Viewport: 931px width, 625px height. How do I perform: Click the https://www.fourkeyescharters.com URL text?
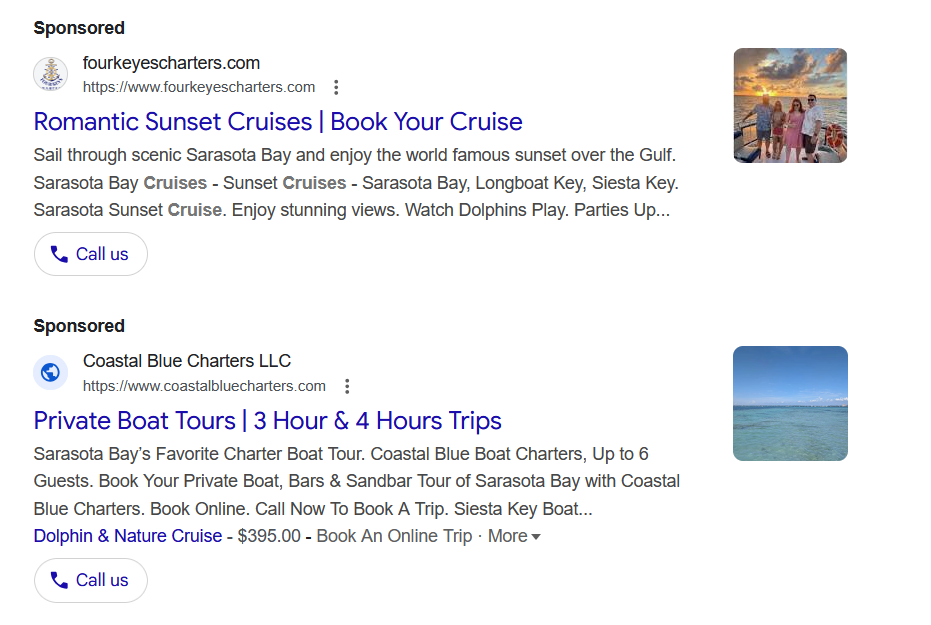point(199,87)
